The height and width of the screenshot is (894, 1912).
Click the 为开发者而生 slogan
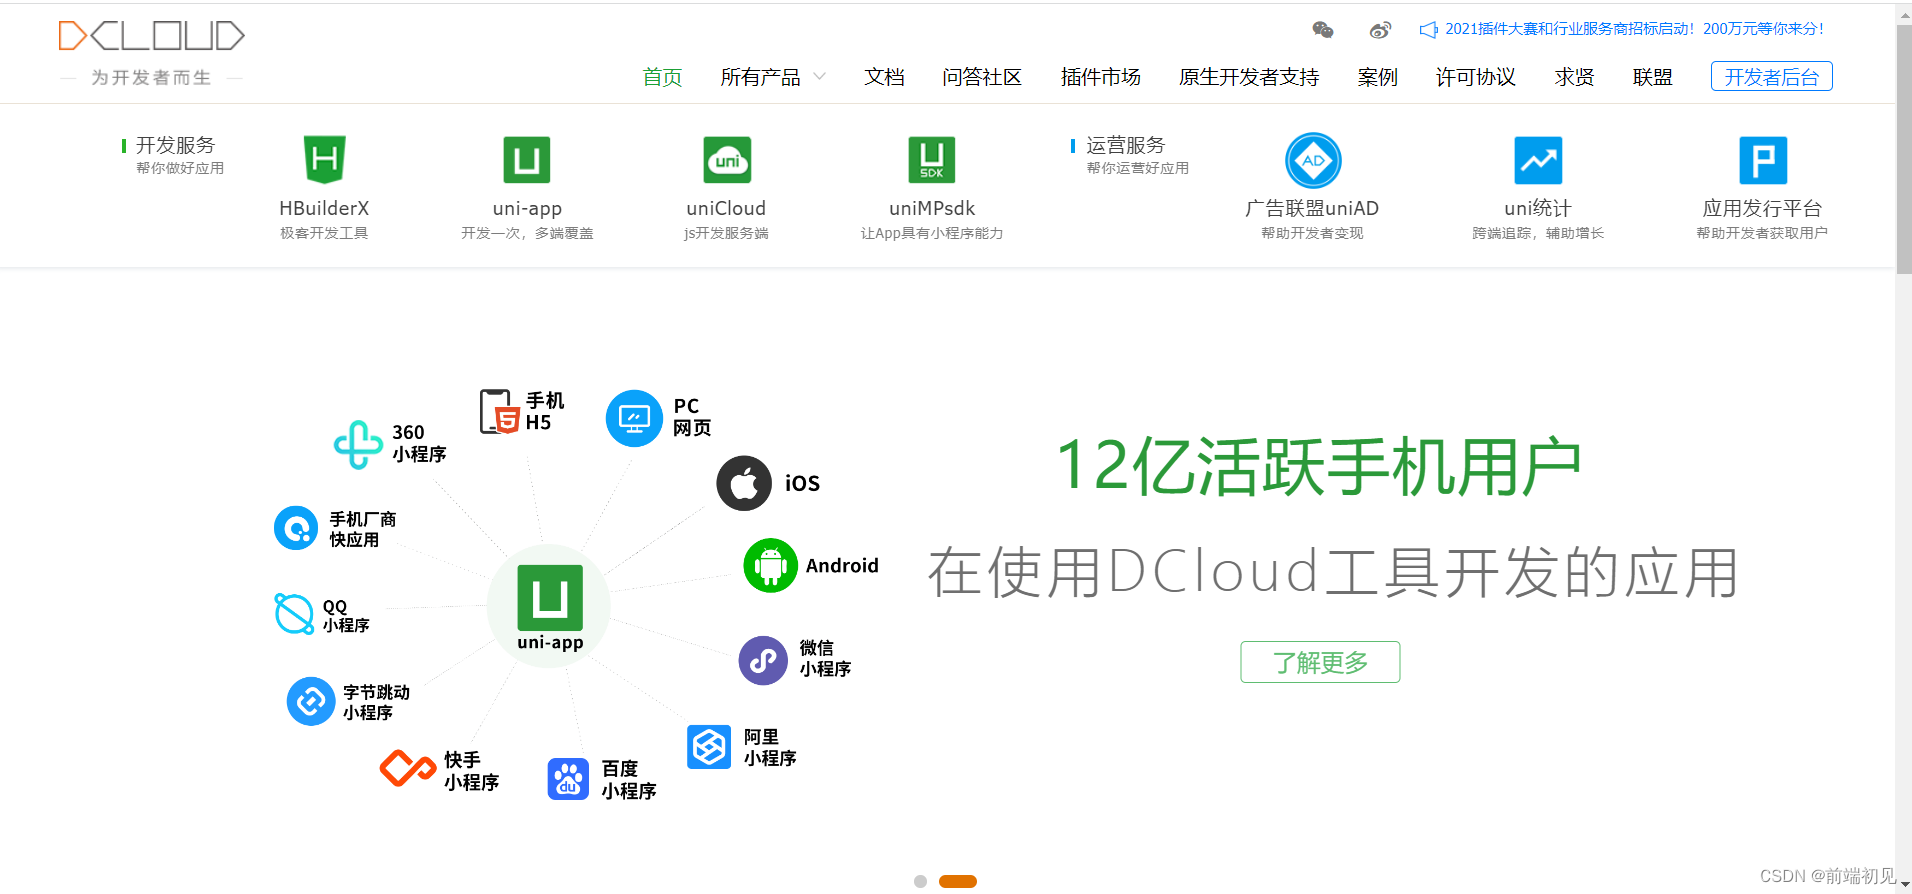(x=151, y=77)
